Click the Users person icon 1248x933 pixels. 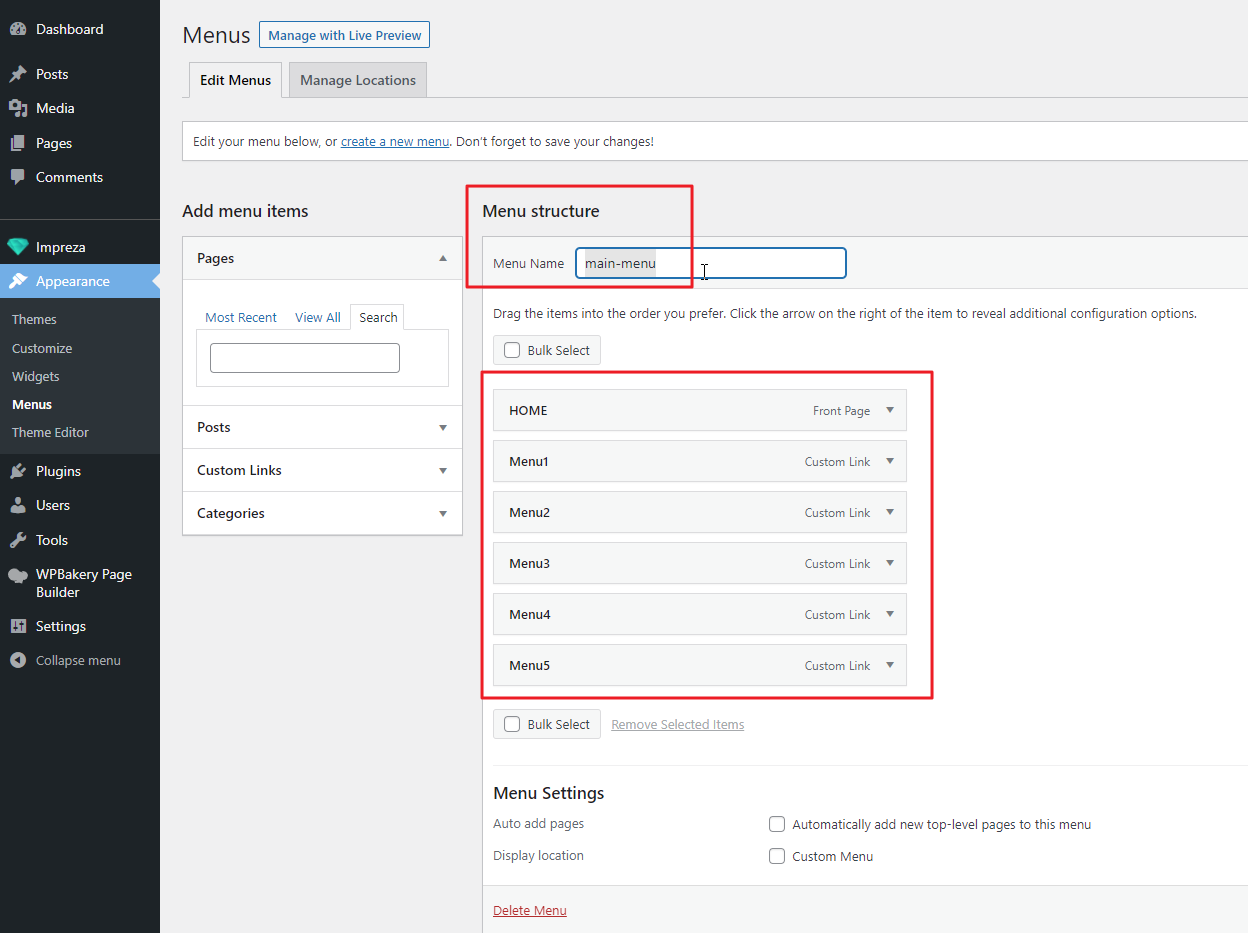pos(18,505)
